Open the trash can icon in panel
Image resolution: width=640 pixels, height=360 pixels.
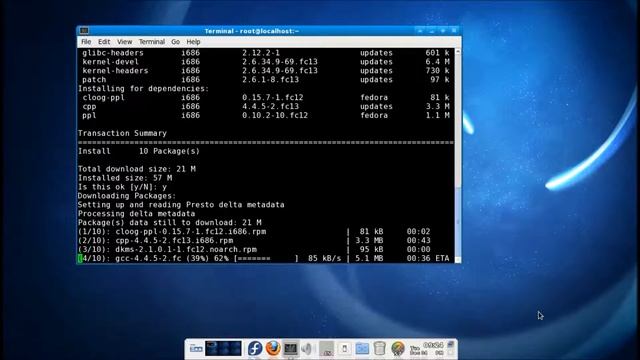point(380,348)
